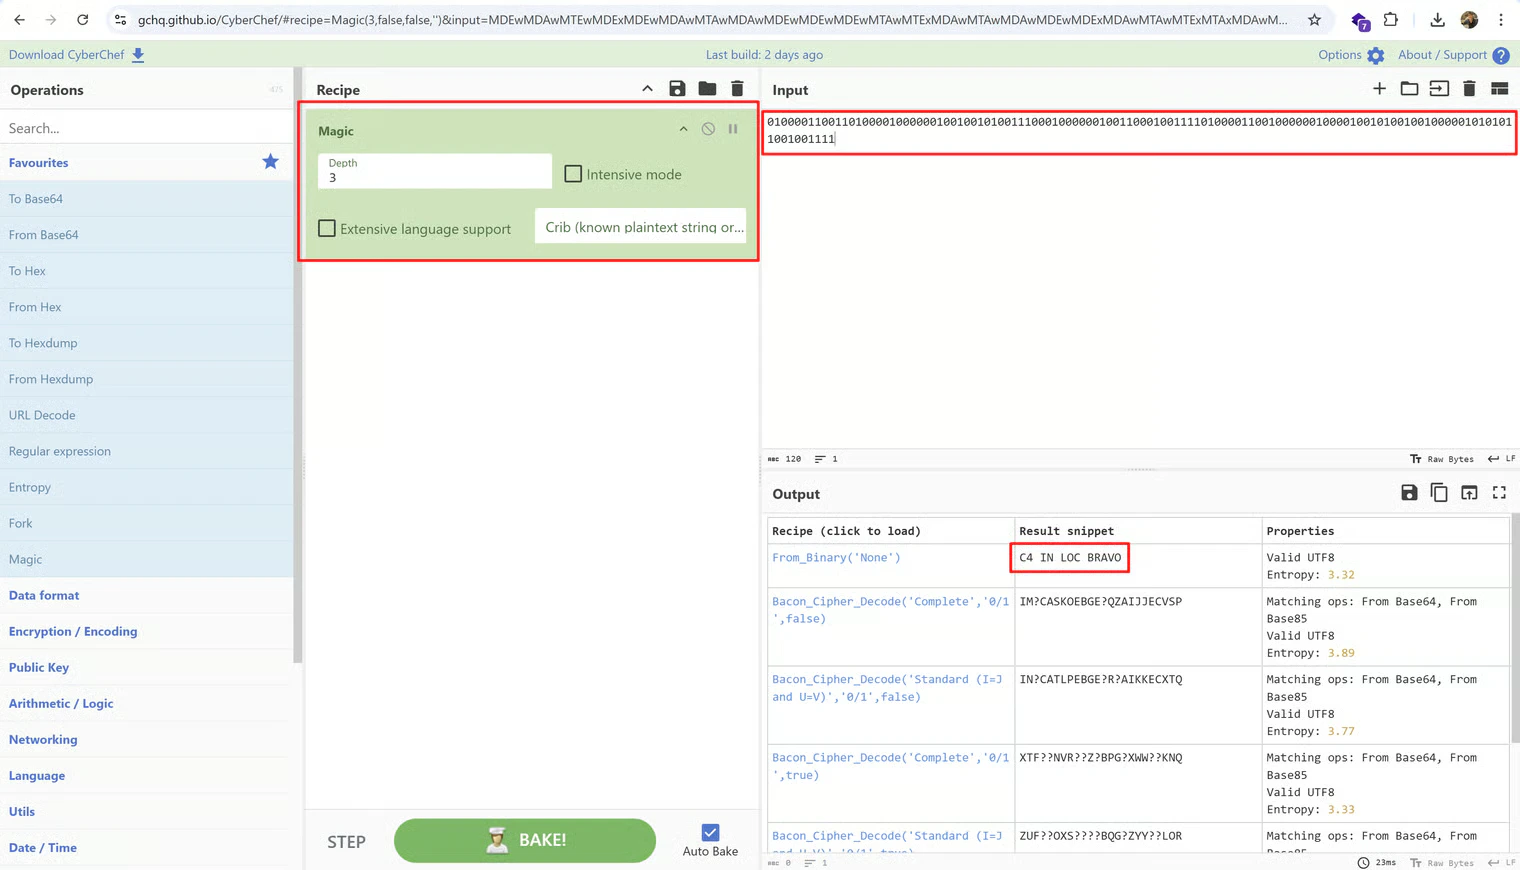Image resolution: width=1520 pixels, height=870 pixels.
Task: Maximise the output pane
Action: click(x=1499, y=493)
